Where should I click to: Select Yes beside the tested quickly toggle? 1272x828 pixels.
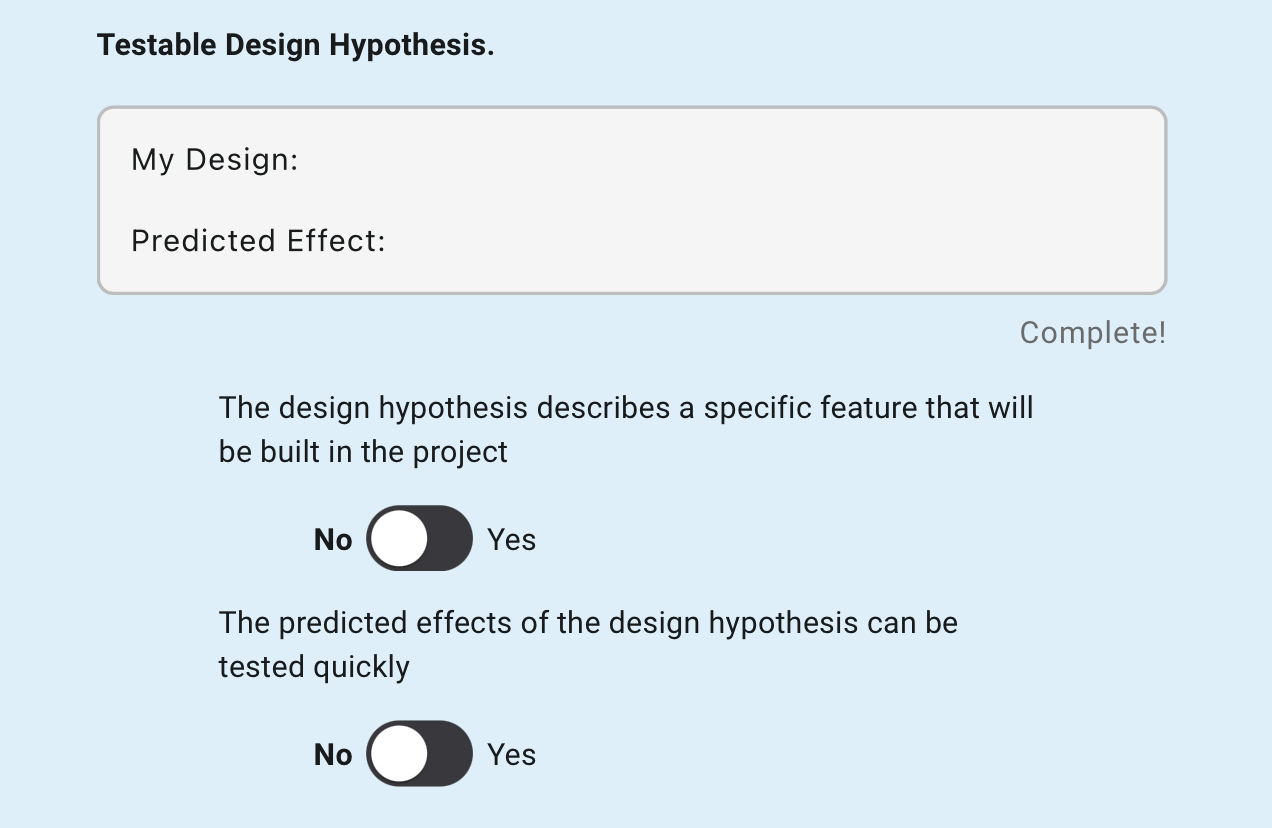click(x=511, y=755)
